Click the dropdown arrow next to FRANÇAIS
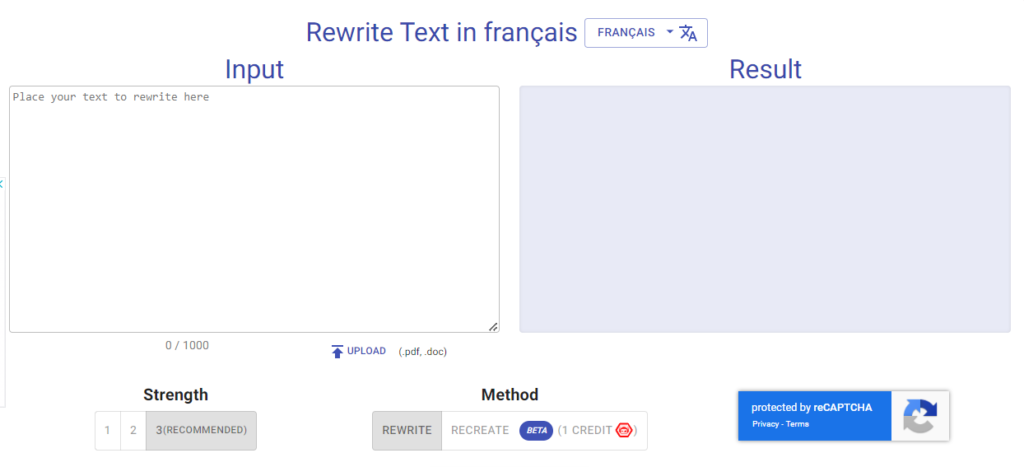The height and width of the screenshot is (467, 1024). (669, 32)
